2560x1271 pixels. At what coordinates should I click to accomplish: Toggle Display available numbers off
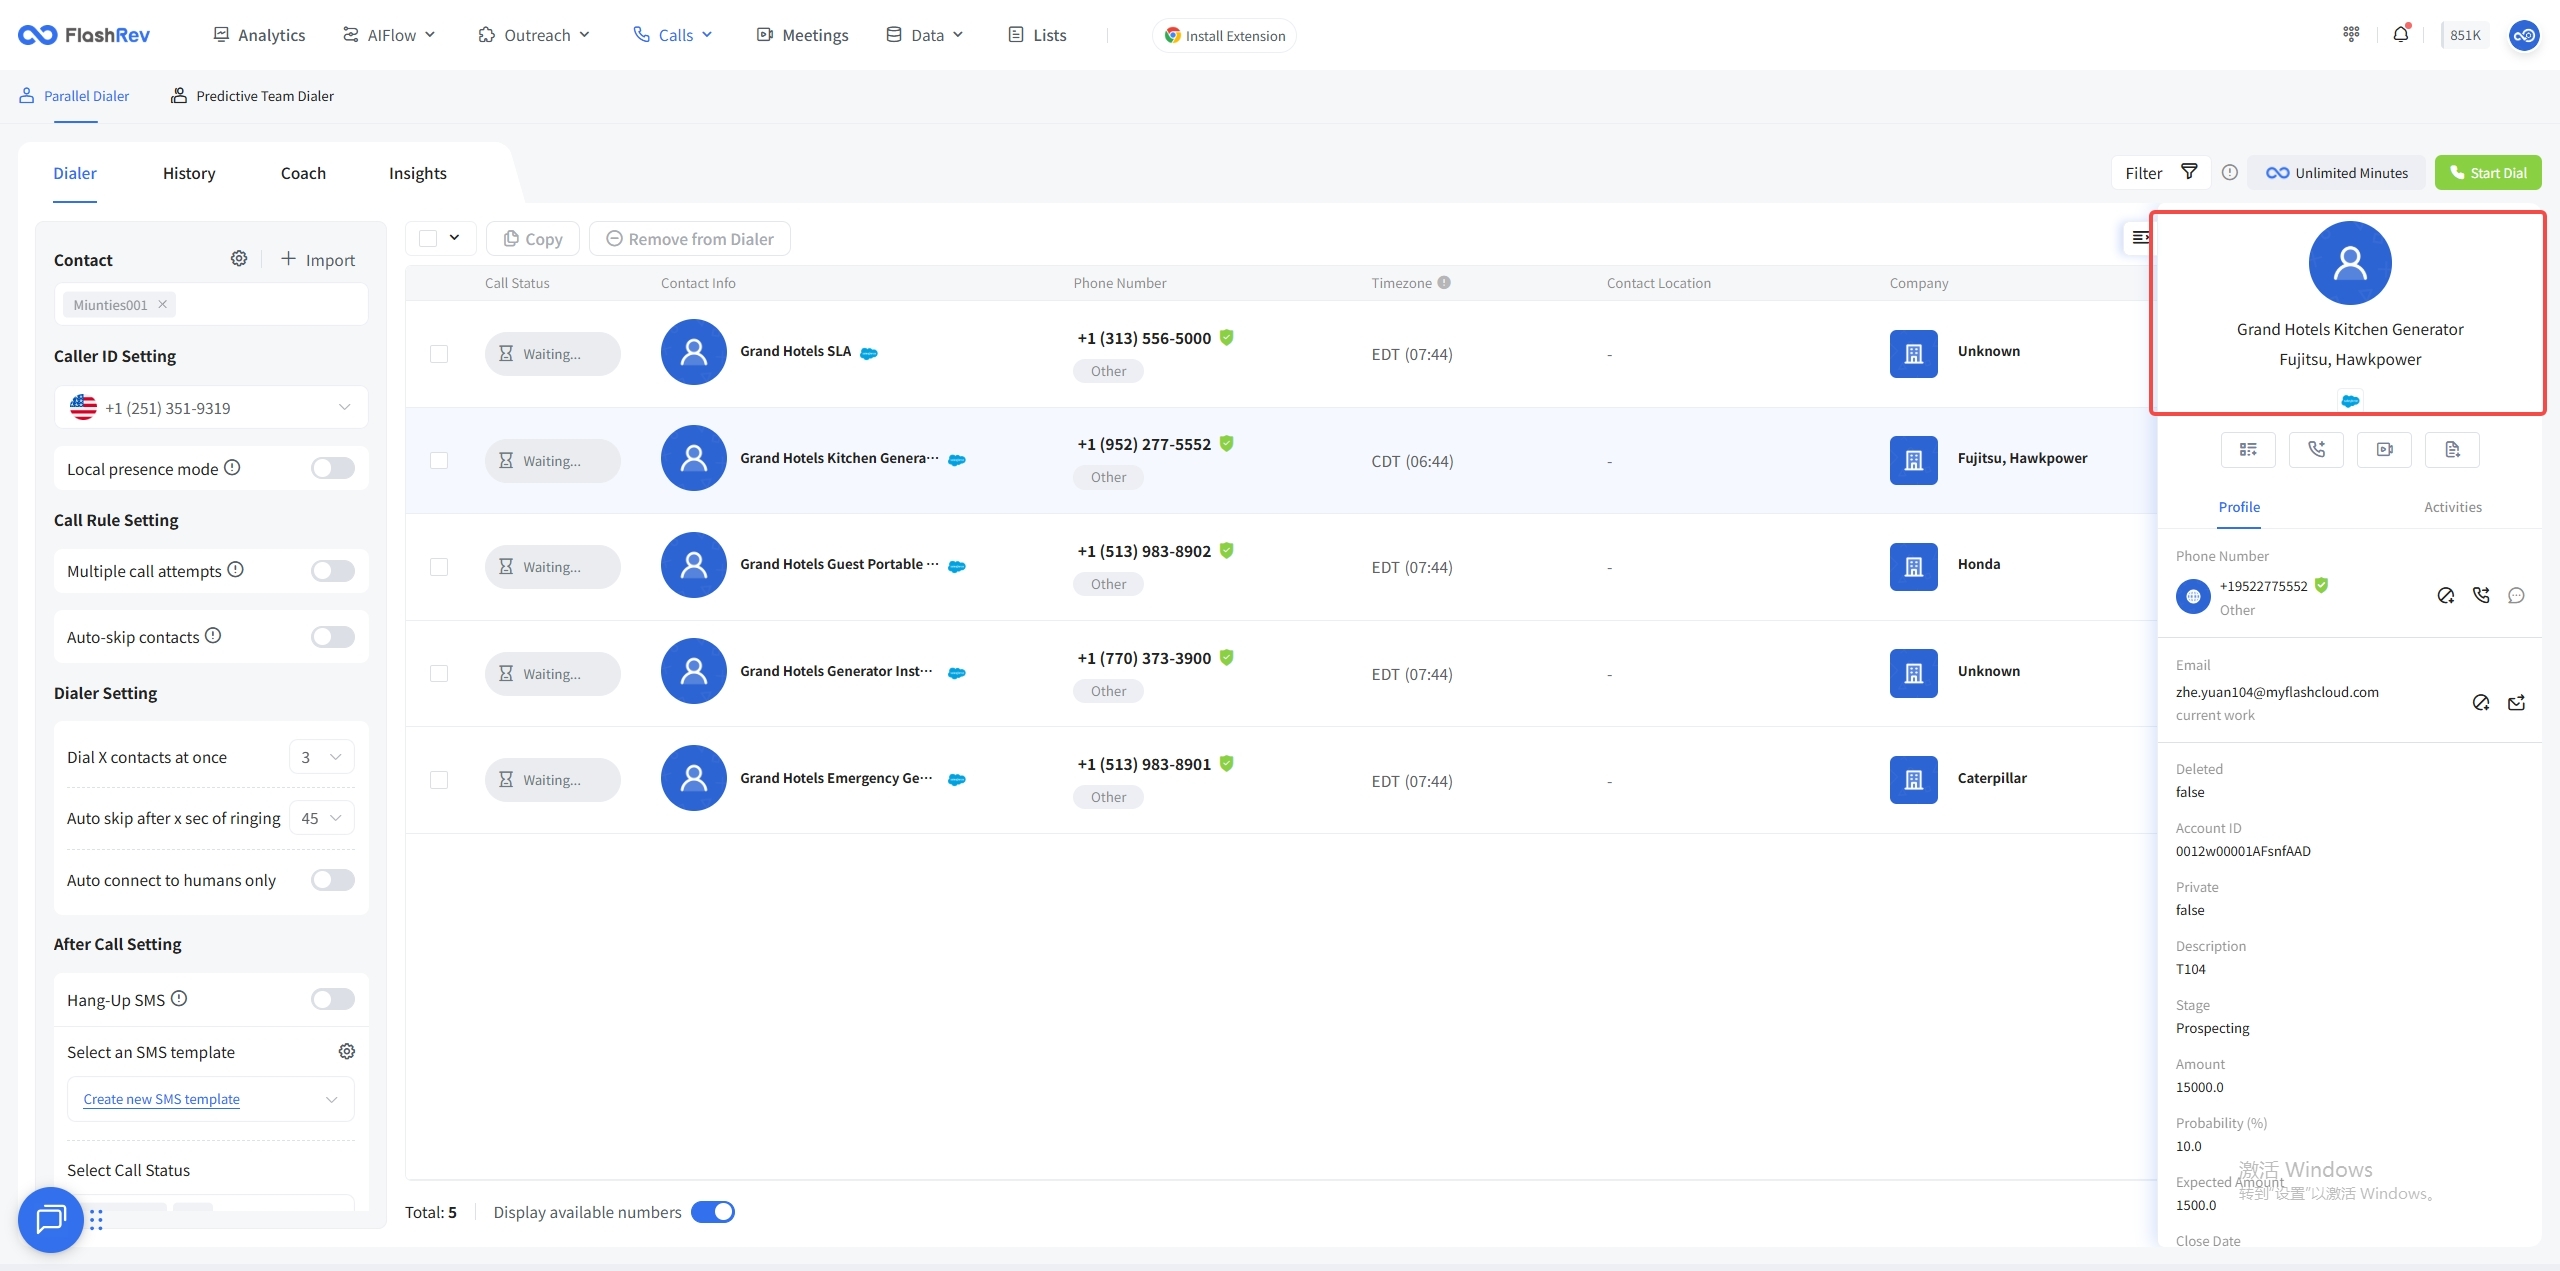713,1212
